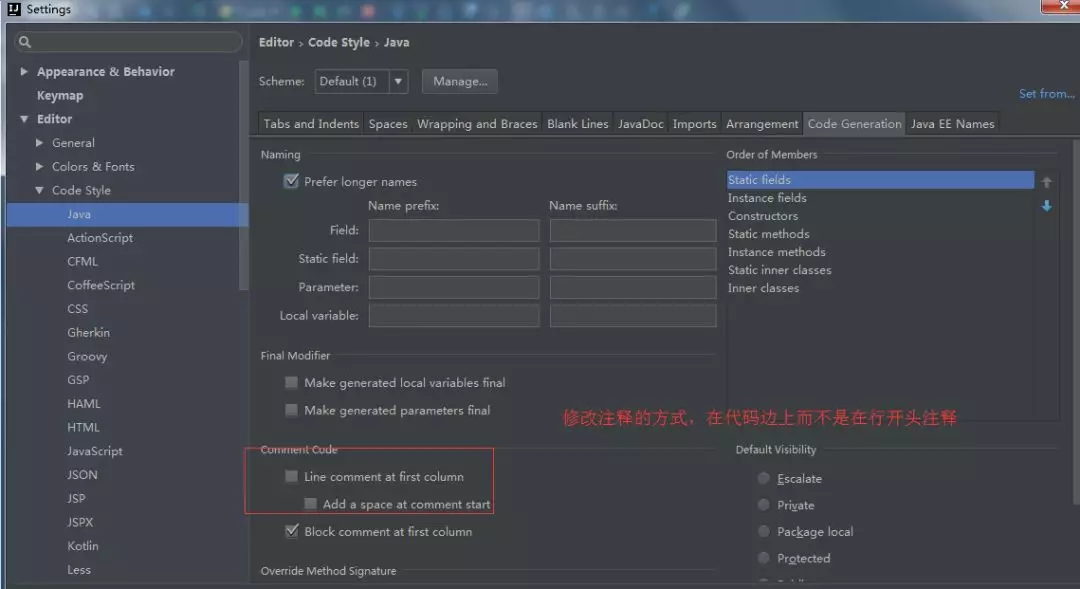Click the Set from... link
This screenshot has width=1080, height=589.
1046,93
